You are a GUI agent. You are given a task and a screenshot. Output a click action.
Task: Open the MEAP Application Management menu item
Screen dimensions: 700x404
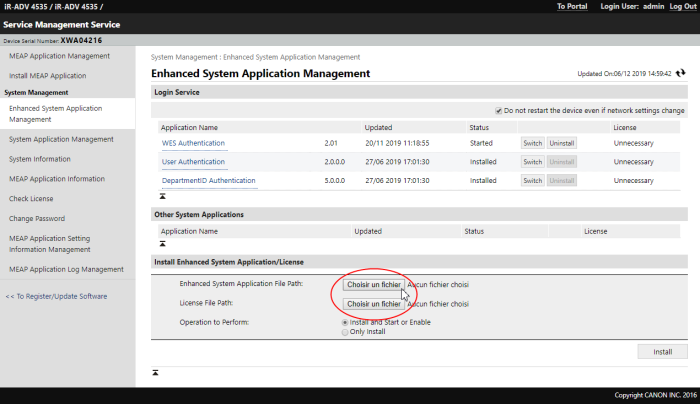click(59, 56)
